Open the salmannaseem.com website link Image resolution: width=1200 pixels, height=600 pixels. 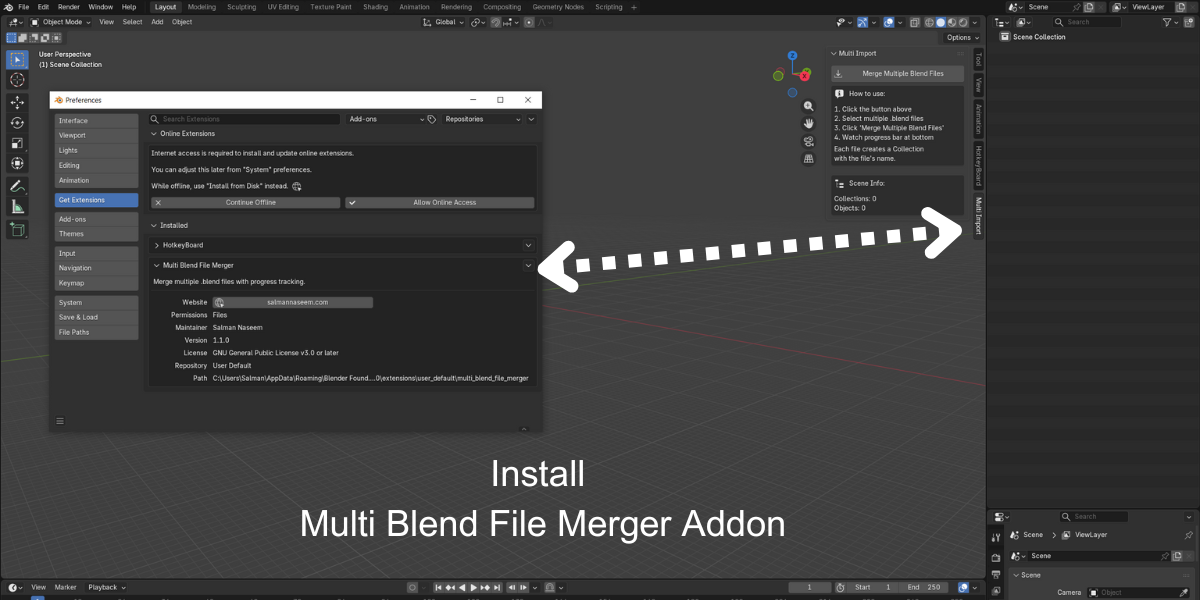(x=293, y=301)
